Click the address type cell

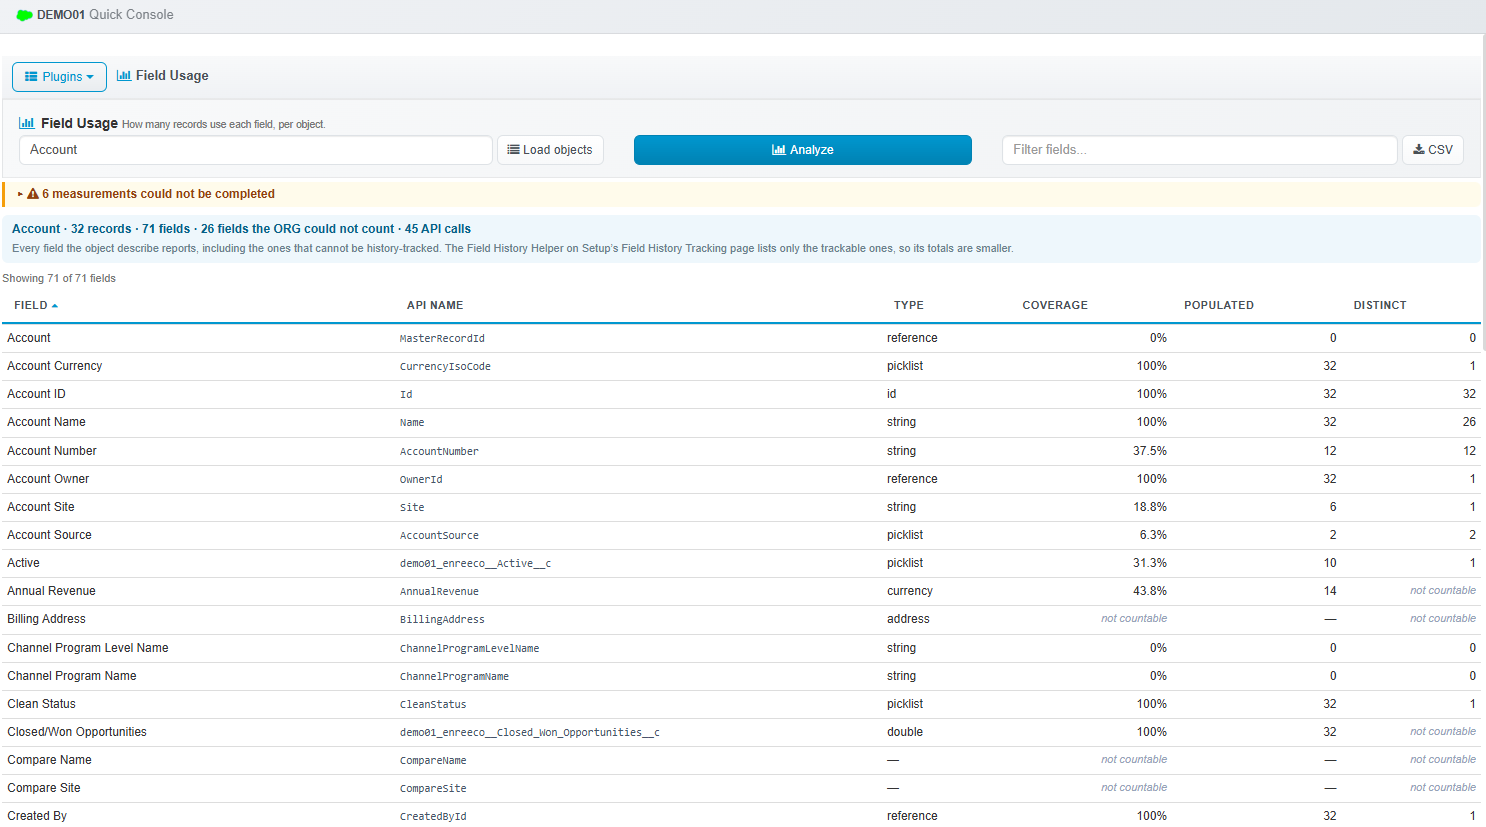pos(908,619)
